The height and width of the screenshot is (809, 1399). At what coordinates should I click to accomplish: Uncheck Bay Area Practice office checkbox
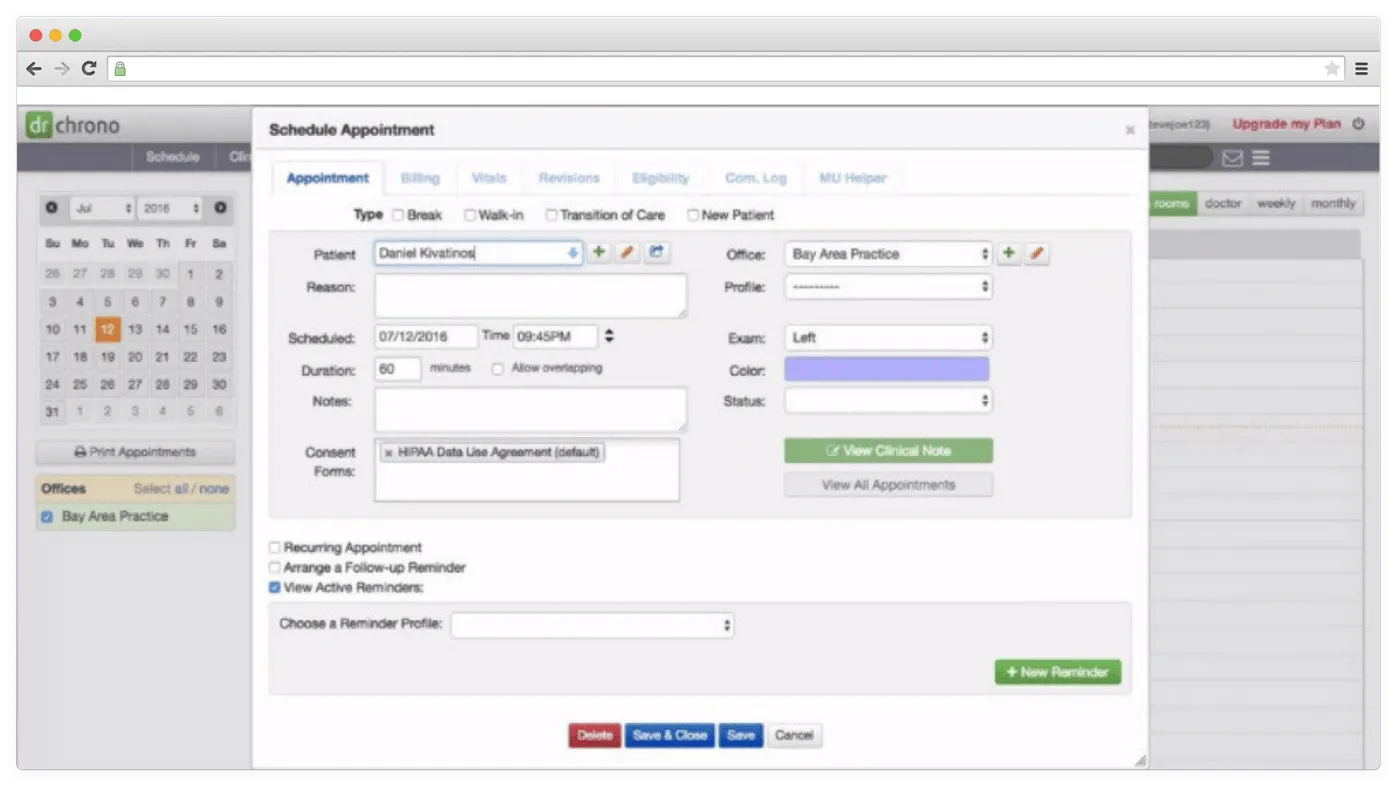pos(47,517)
